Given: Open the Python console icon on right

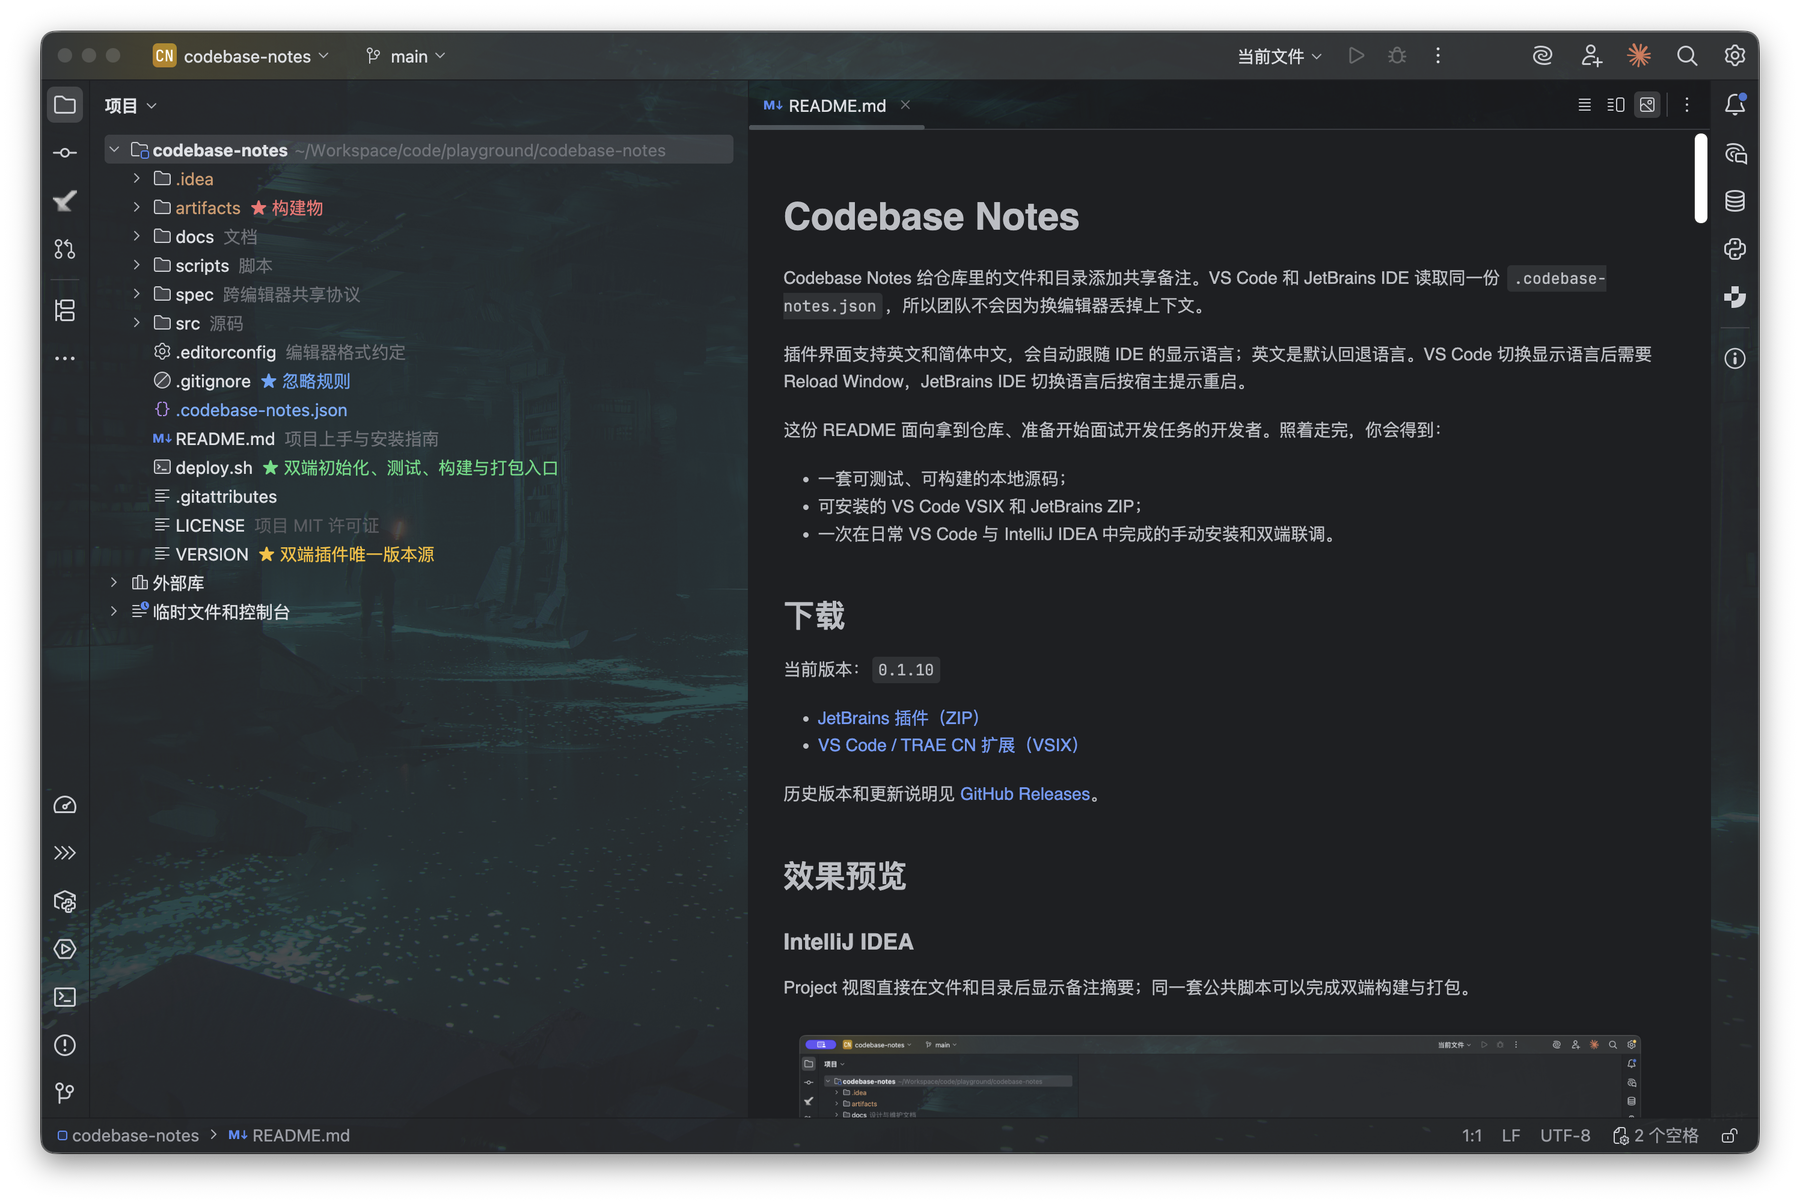Looking at the screenshot, I should pyautogui.click(x=1735, y=249).
